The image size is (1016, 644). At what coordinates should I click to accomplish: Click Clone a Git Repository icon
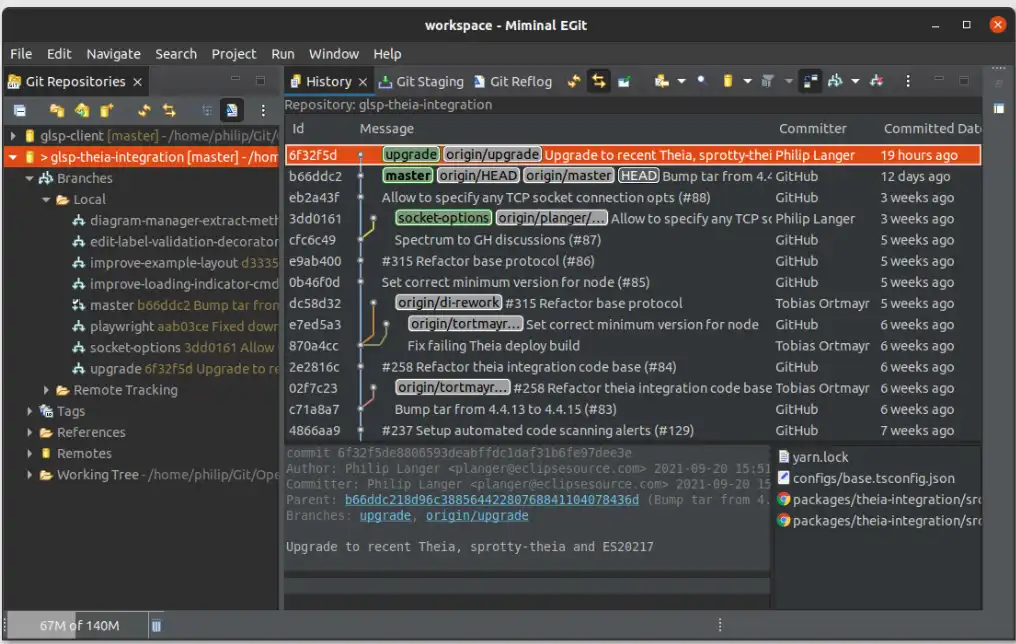point(82,110)
